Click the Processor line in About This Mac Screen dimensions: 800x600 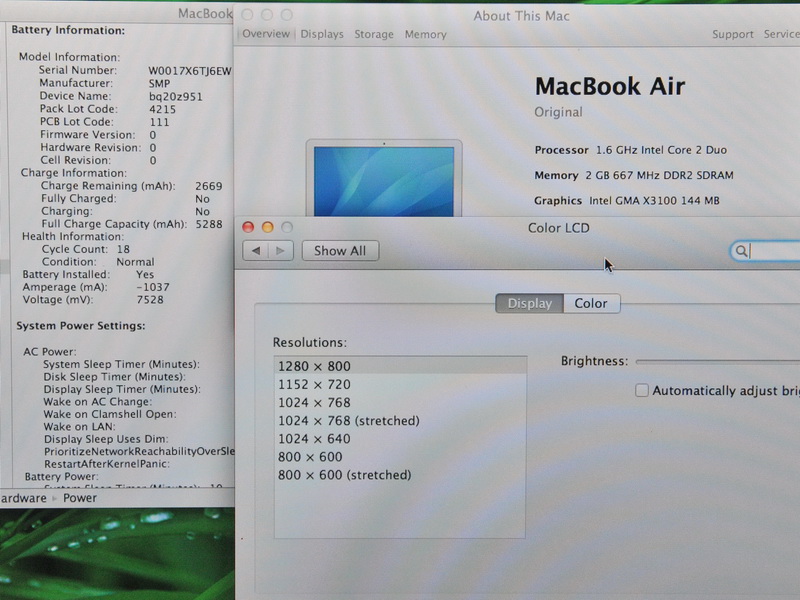point(631,150)
